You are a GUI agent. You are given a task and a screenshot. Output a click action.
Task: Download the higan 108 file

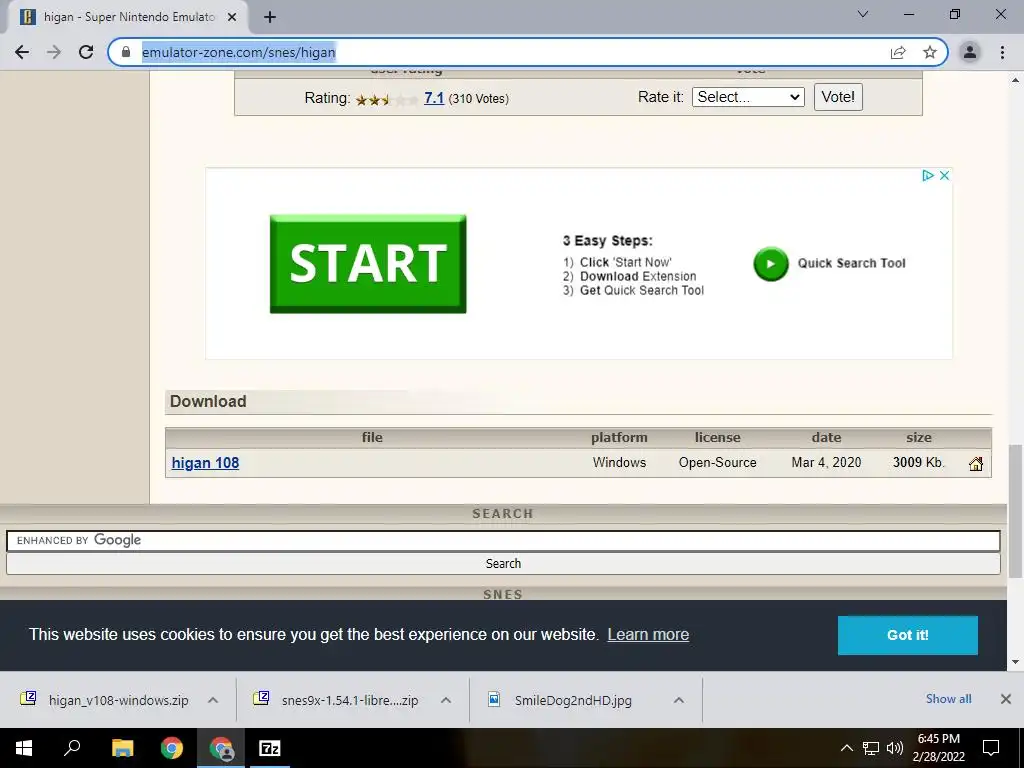[205, 463]
